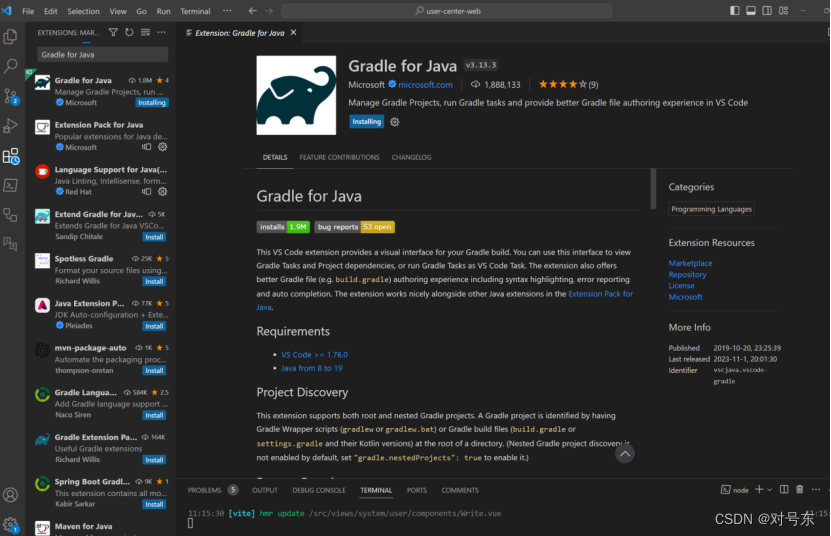Open the Explorer view in activity bar
The image size is (831, 536).
10,37
